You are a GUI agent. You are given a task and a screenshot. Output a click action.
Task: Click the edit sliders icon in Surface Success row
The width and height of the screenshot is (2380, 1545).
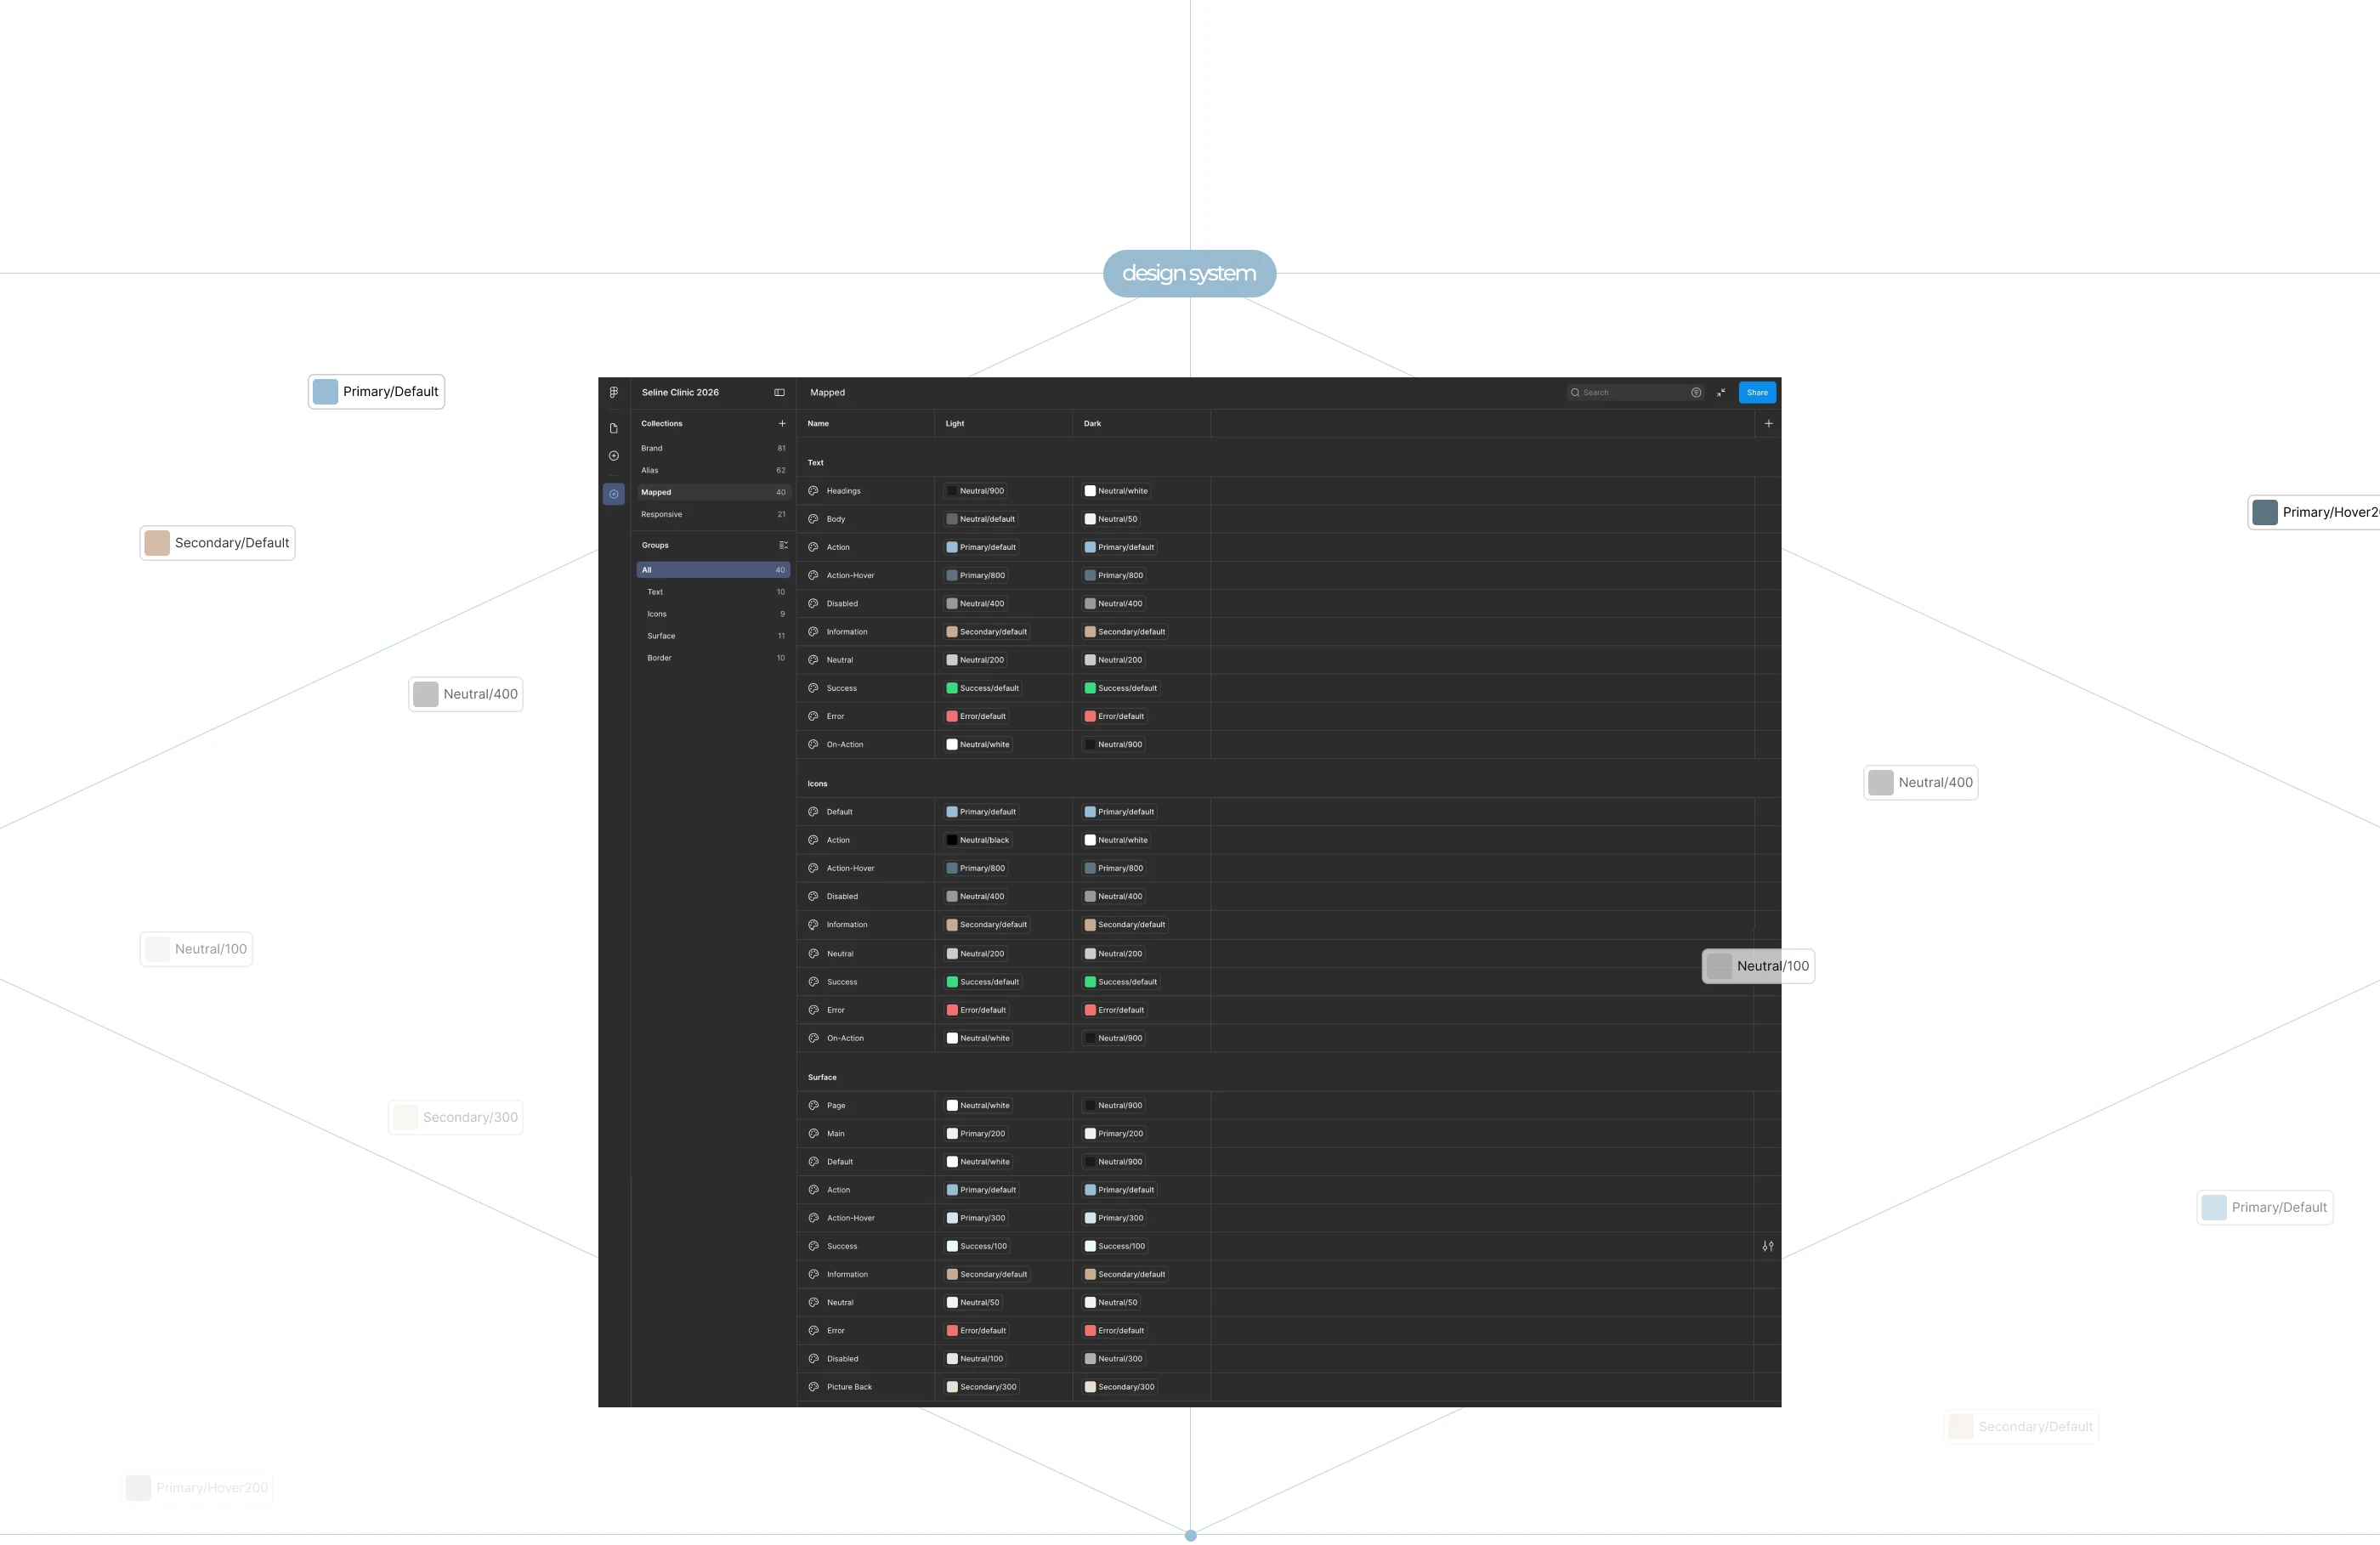1768,1246
